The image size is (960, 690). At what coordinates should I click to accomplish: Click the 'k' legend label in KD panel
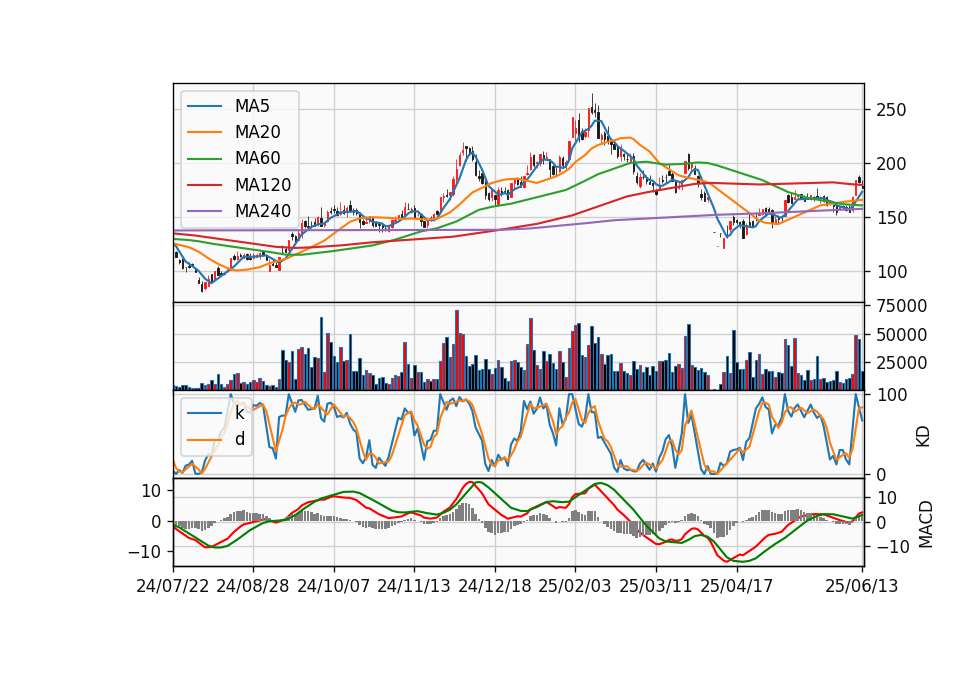pos(239,413)
